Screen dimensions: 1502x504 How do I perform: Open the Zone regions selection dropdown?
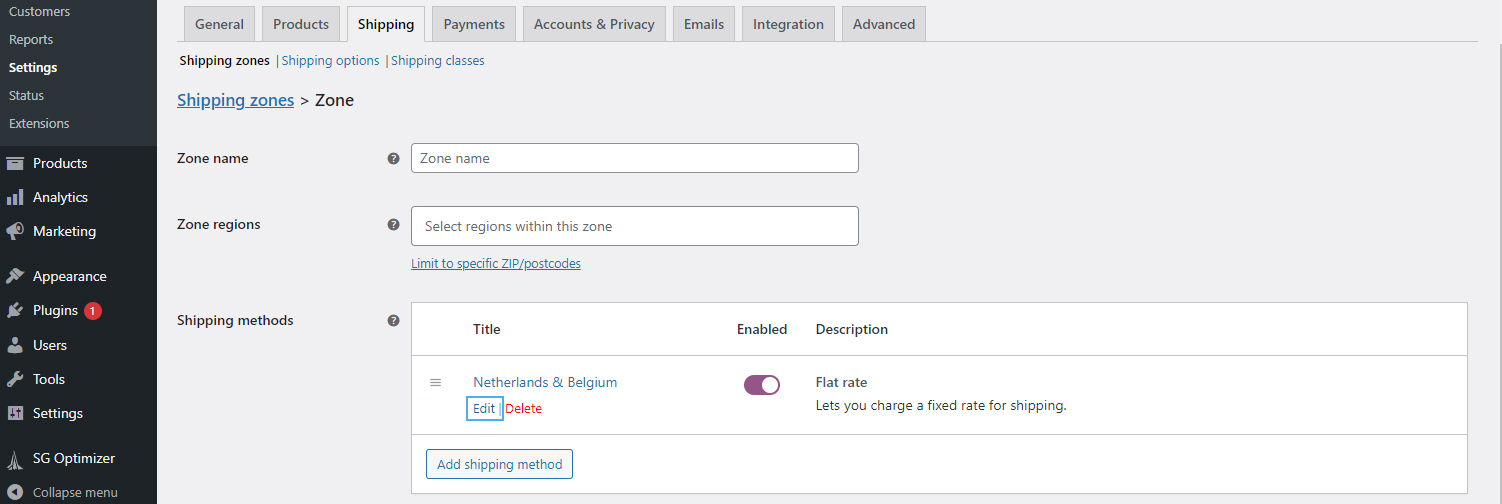pyautogui.click(x=634, y=226)
